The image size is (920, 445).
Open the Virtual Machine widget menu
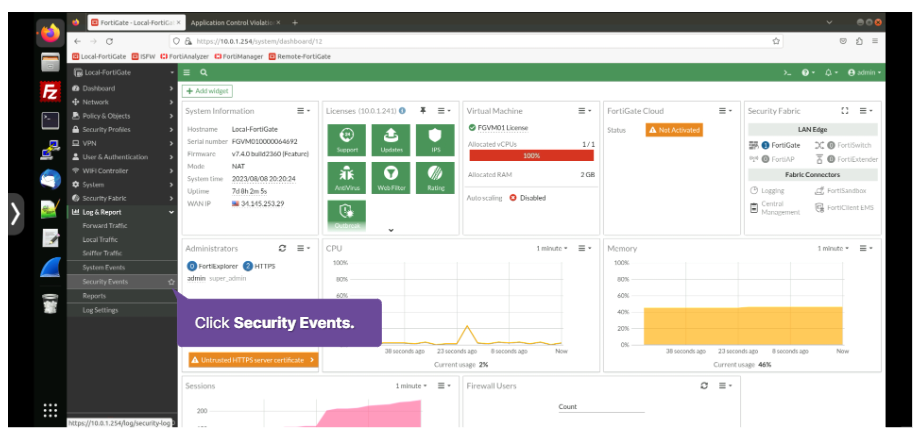585,111
